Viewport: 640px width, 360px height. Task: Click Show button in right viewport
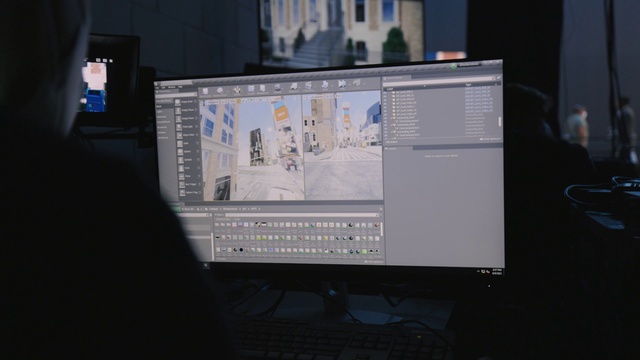(x=338, y=96)
